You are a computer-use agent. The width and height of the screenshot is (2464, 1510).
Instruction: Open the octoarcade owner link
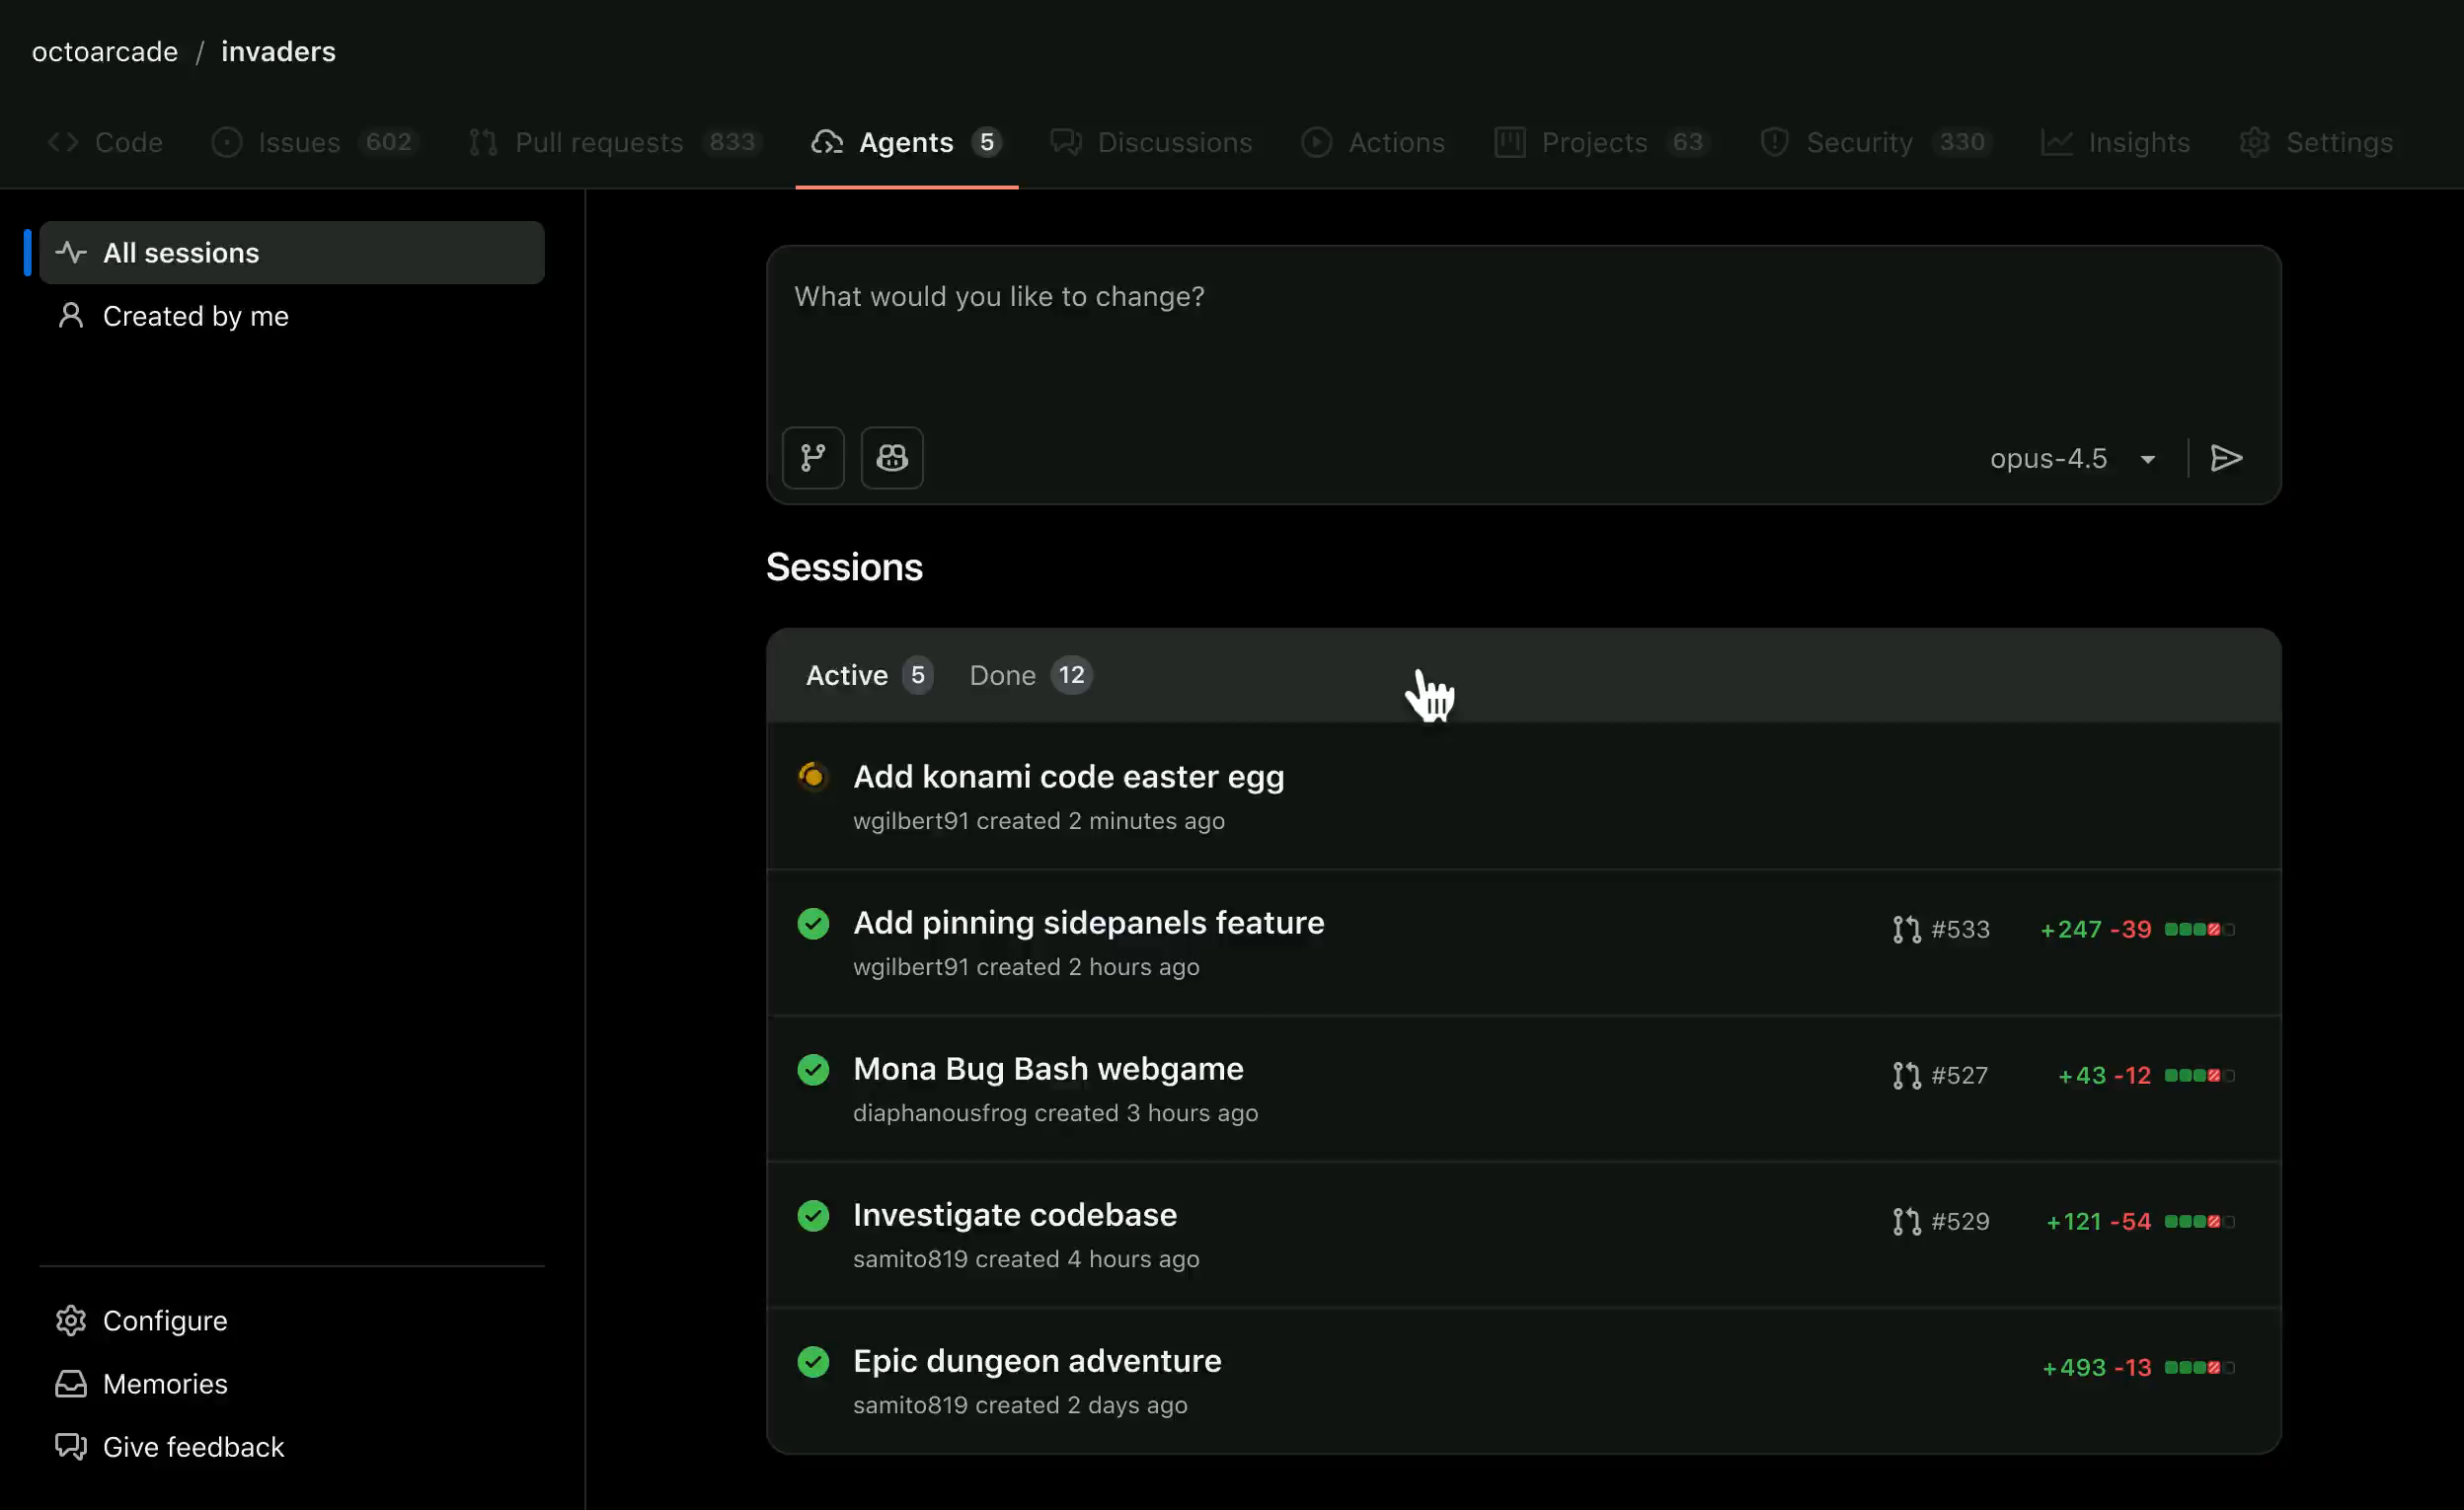pos(105,51)
